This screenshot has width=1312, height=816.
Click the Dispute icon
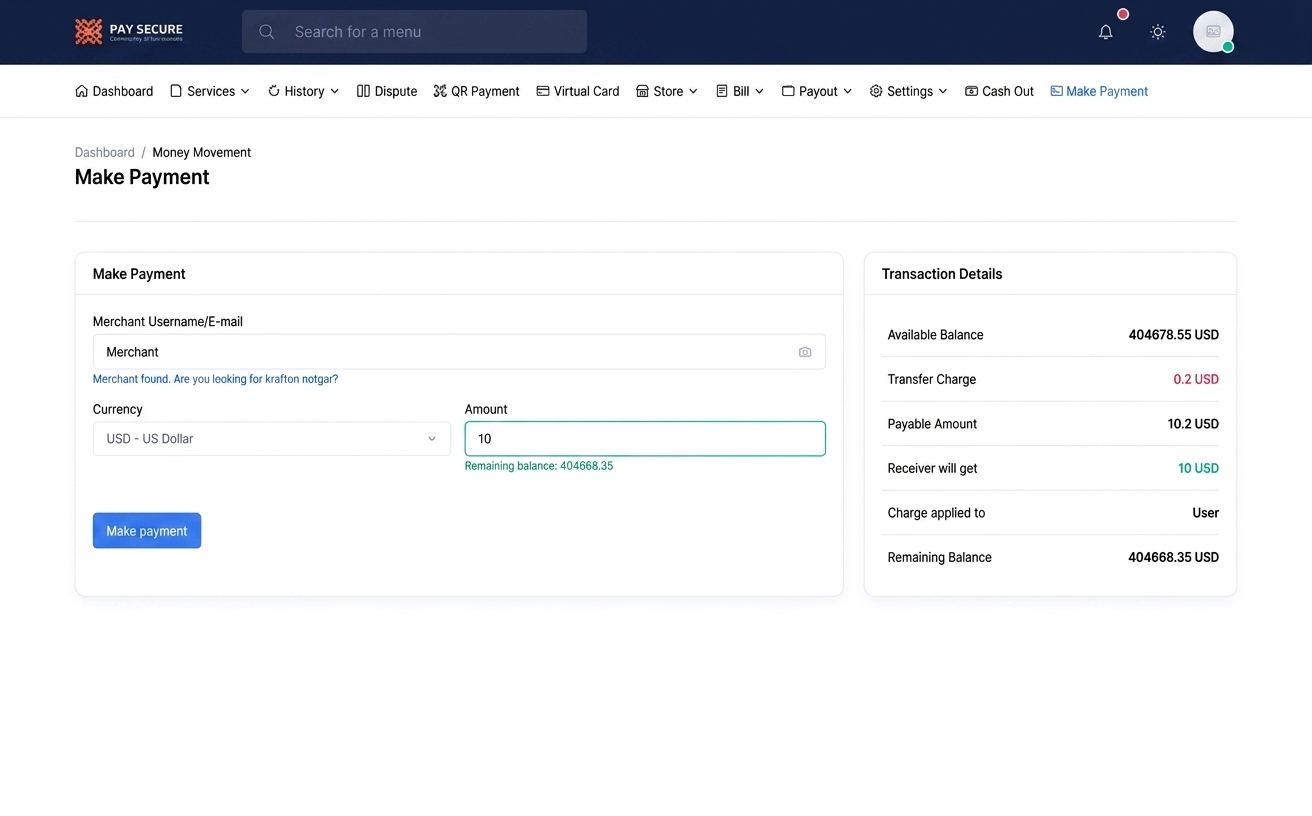(x=363, y=91)
